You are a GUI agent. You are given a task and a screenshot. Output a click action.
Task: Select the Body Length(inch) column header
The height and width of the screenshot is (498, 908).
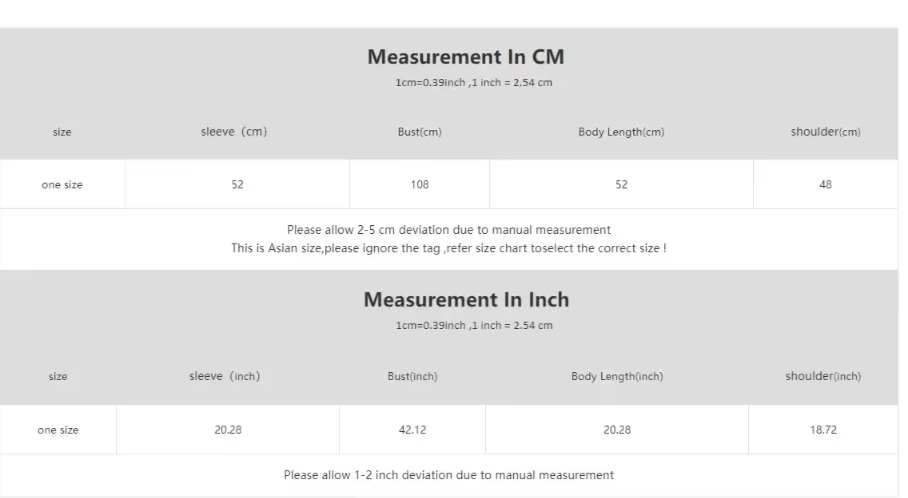point(617,376)
